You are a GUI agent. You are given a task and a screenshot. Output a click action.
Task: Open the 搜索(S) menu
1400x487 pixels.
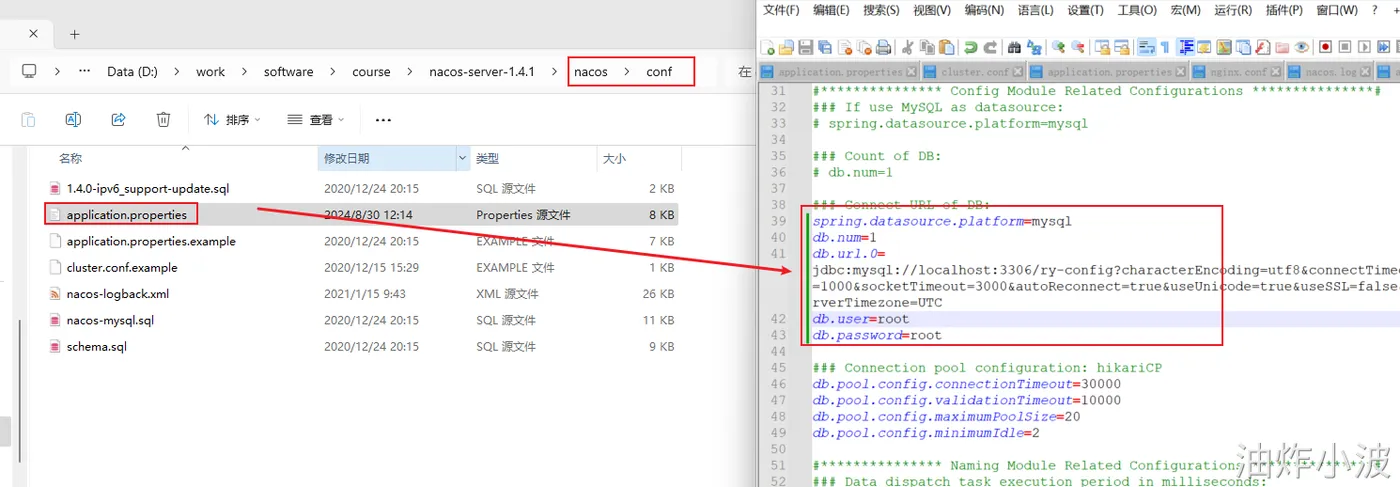[881, 10]
